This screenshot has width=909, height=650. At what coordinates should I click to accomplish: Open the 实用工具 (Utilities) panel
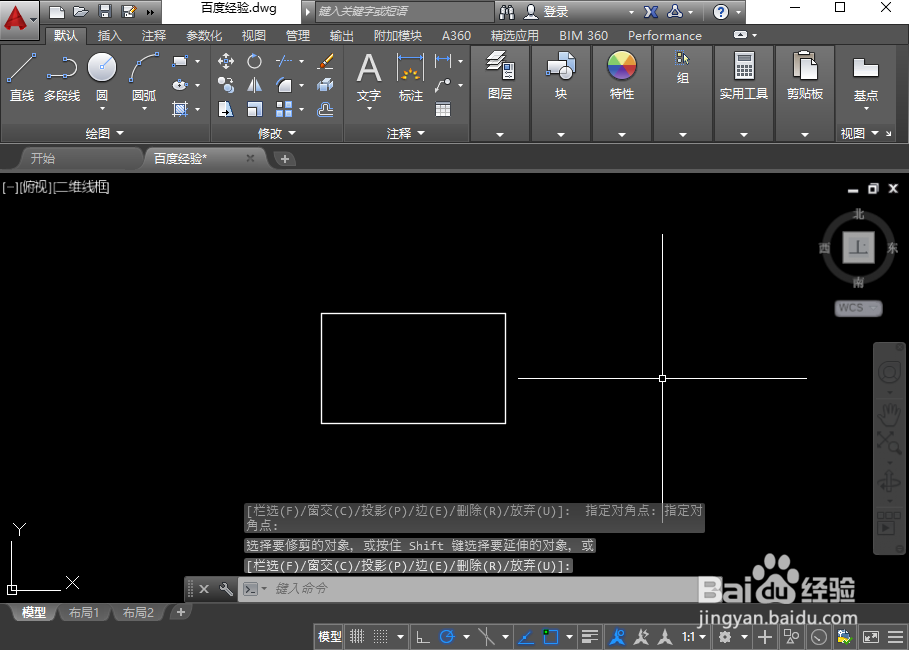[x=744, y=76]
